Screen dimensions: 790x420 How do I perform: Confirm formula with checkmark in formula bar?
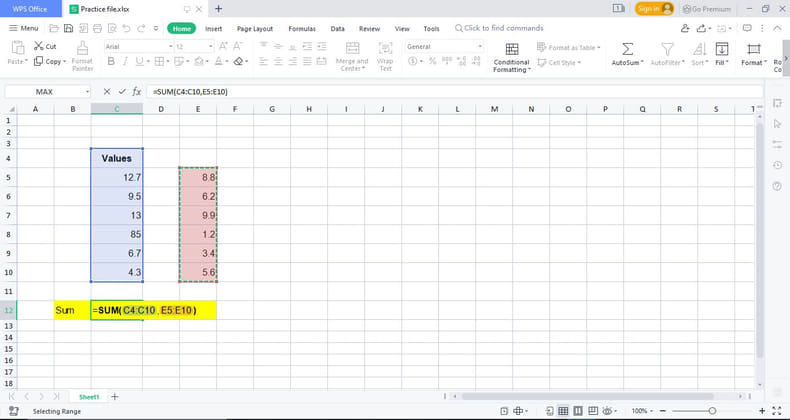(122, 92)
